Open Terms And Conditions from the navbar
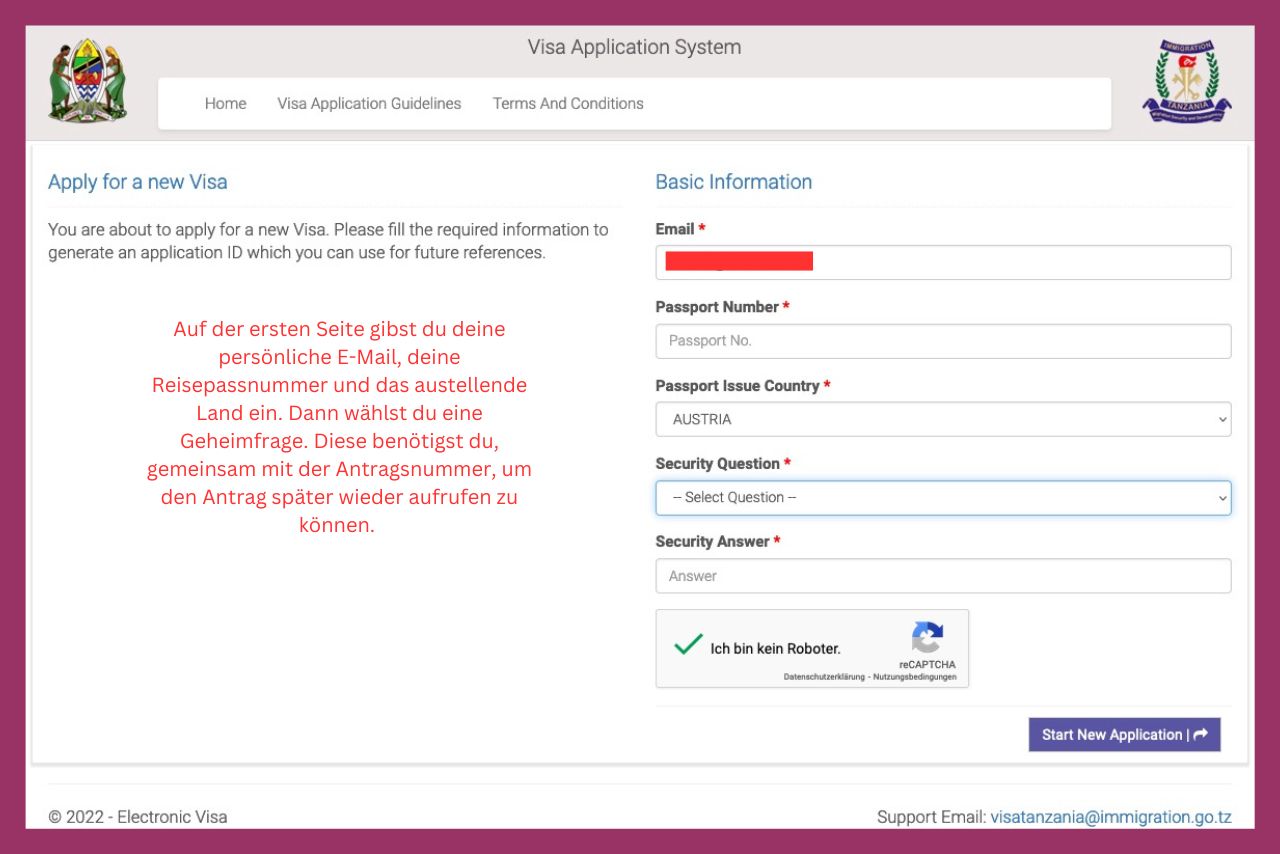 (568, 104)
